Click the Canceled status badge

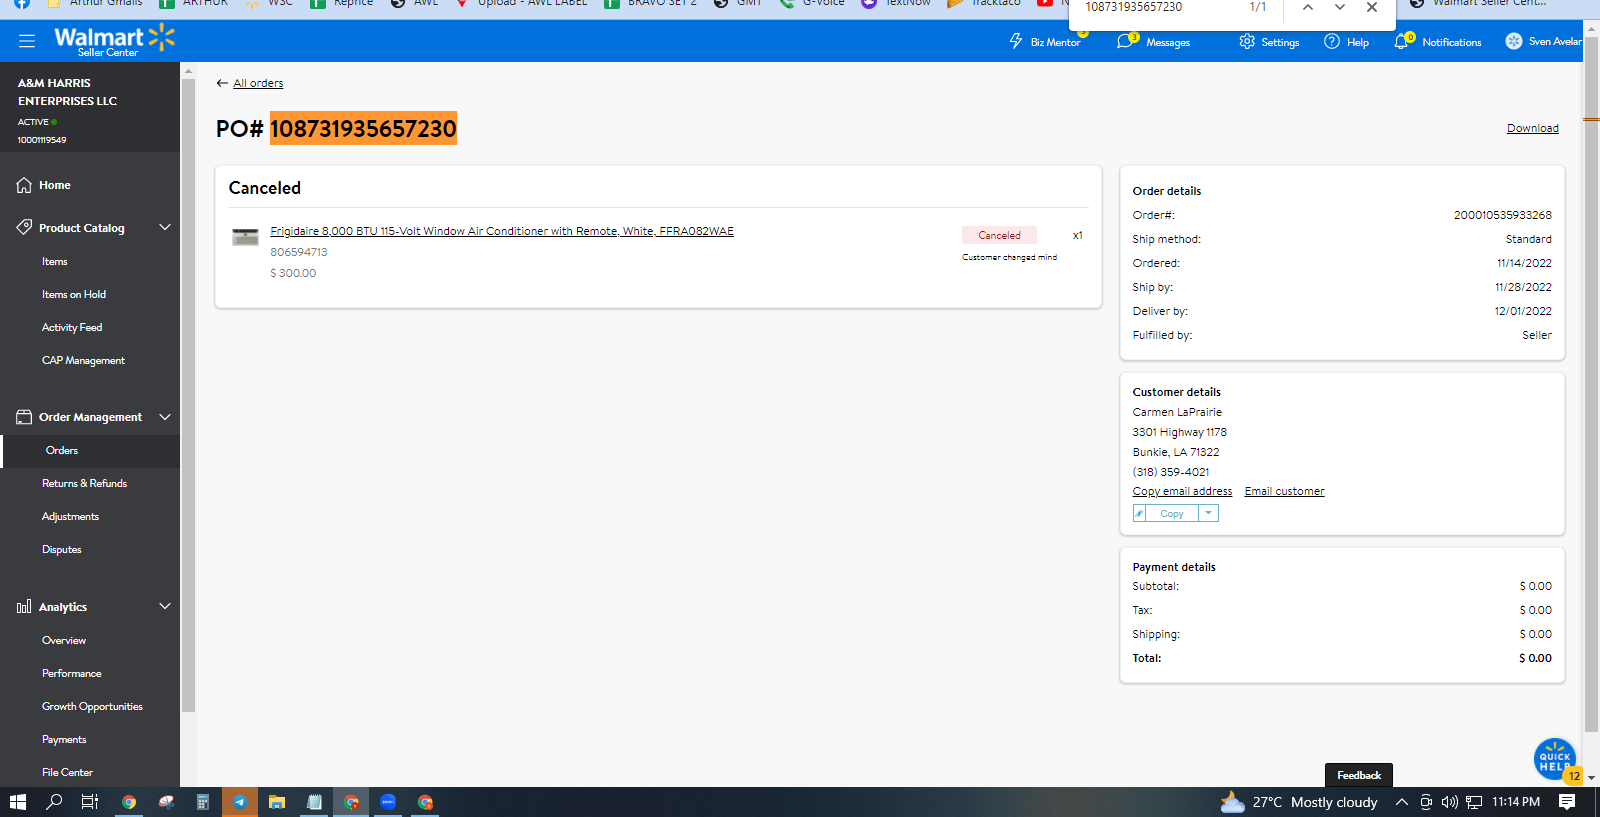pos(999,235)
